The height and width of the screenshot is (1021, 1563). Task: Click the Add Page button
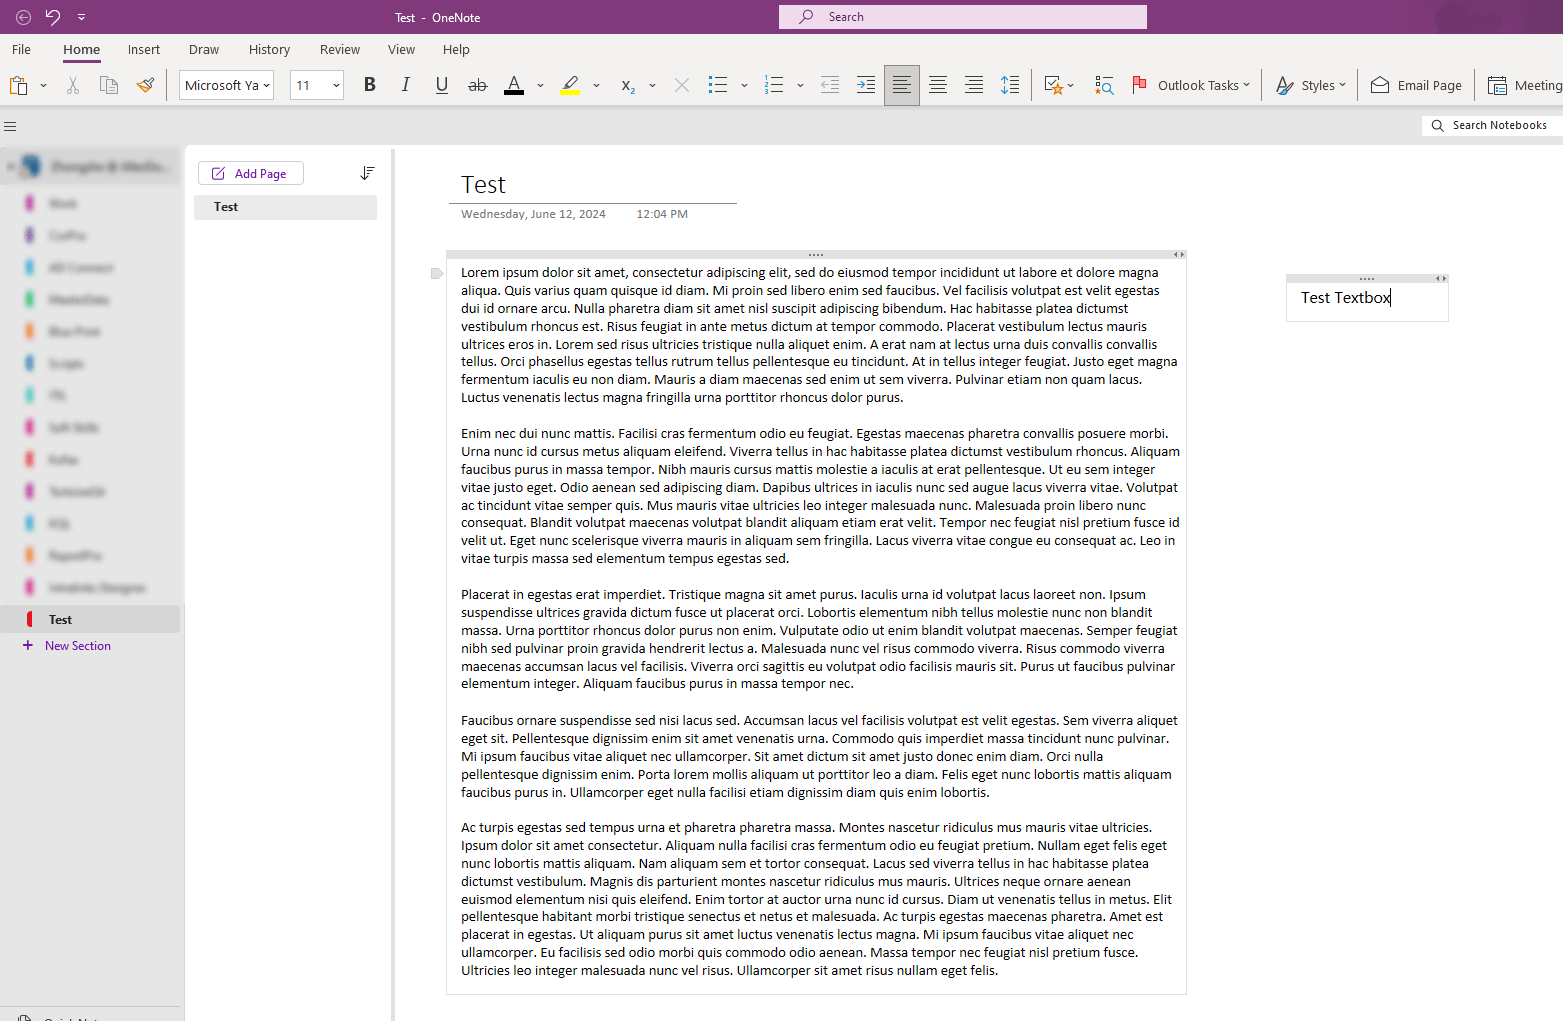click(x=251, y=173)
